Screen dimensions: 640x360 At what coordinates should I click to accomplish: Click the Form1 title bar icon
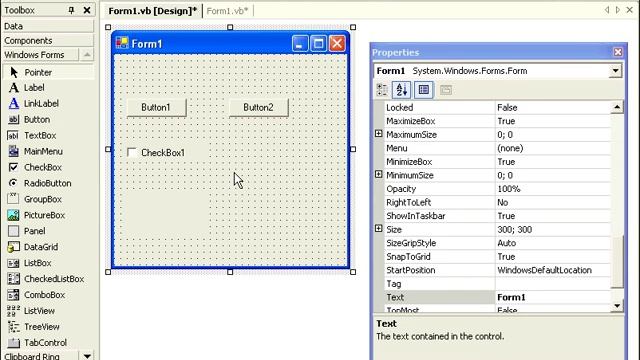122,43
